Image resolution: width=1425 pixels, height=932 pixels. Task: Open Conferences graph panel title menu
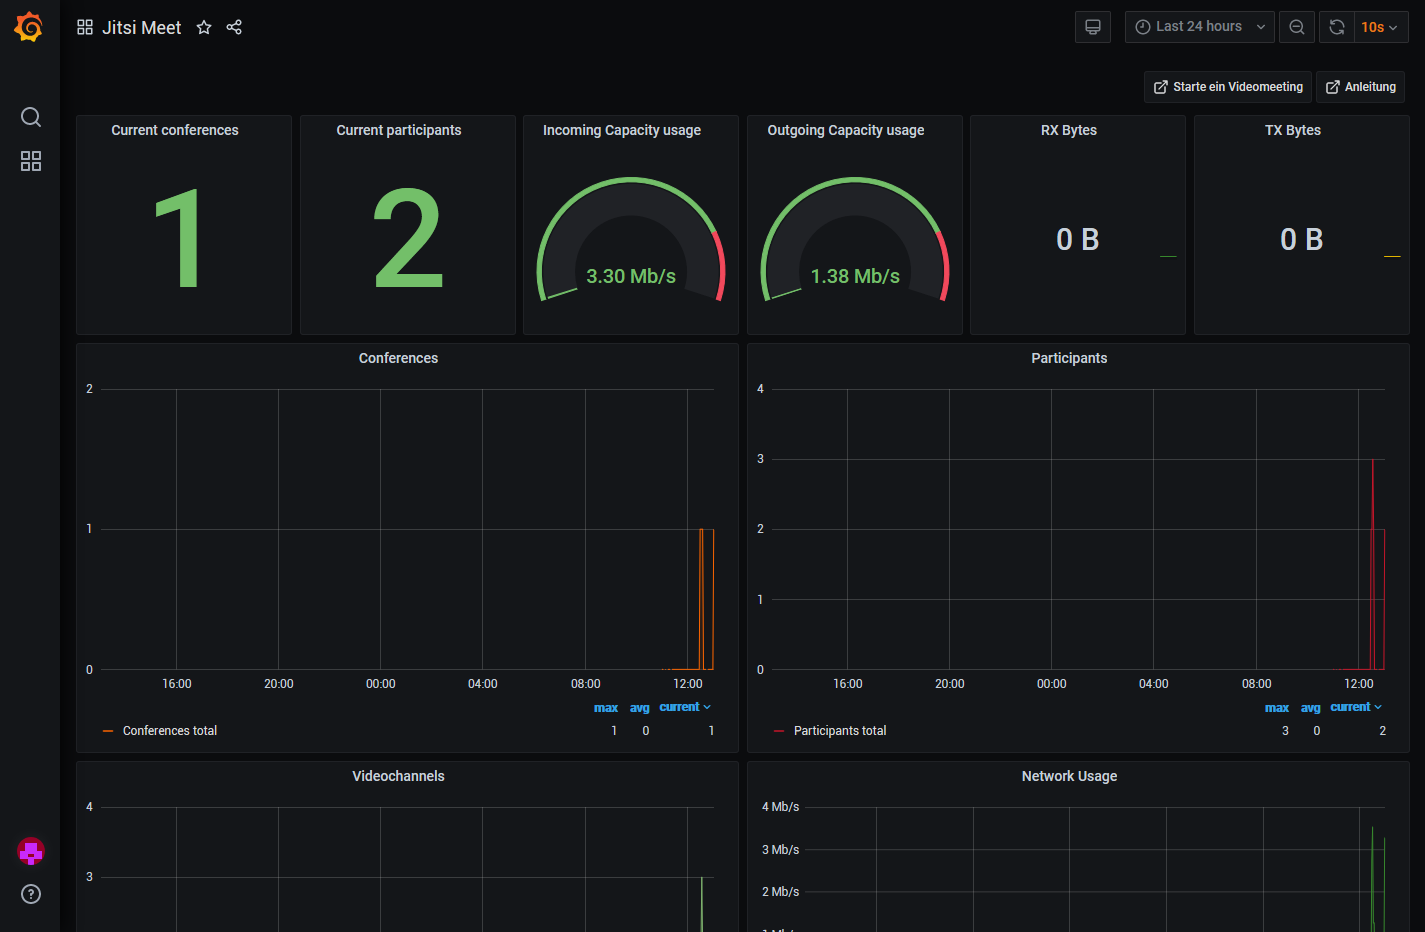(398, 358)
